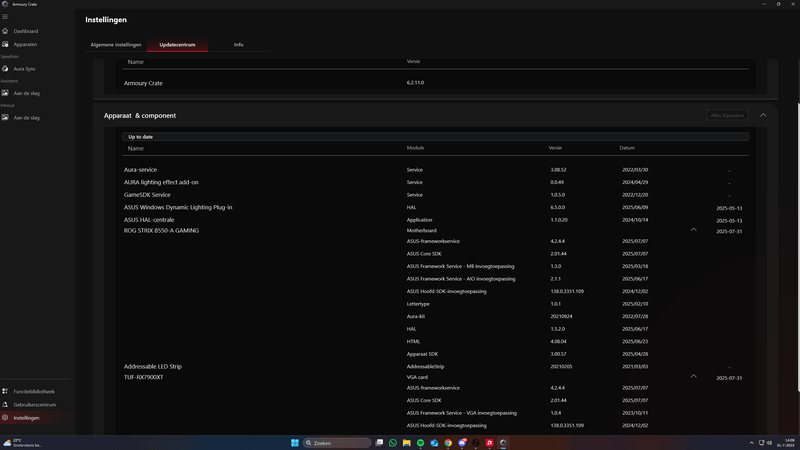Click the Apparaat SDK module entry

tap(422, 354)
